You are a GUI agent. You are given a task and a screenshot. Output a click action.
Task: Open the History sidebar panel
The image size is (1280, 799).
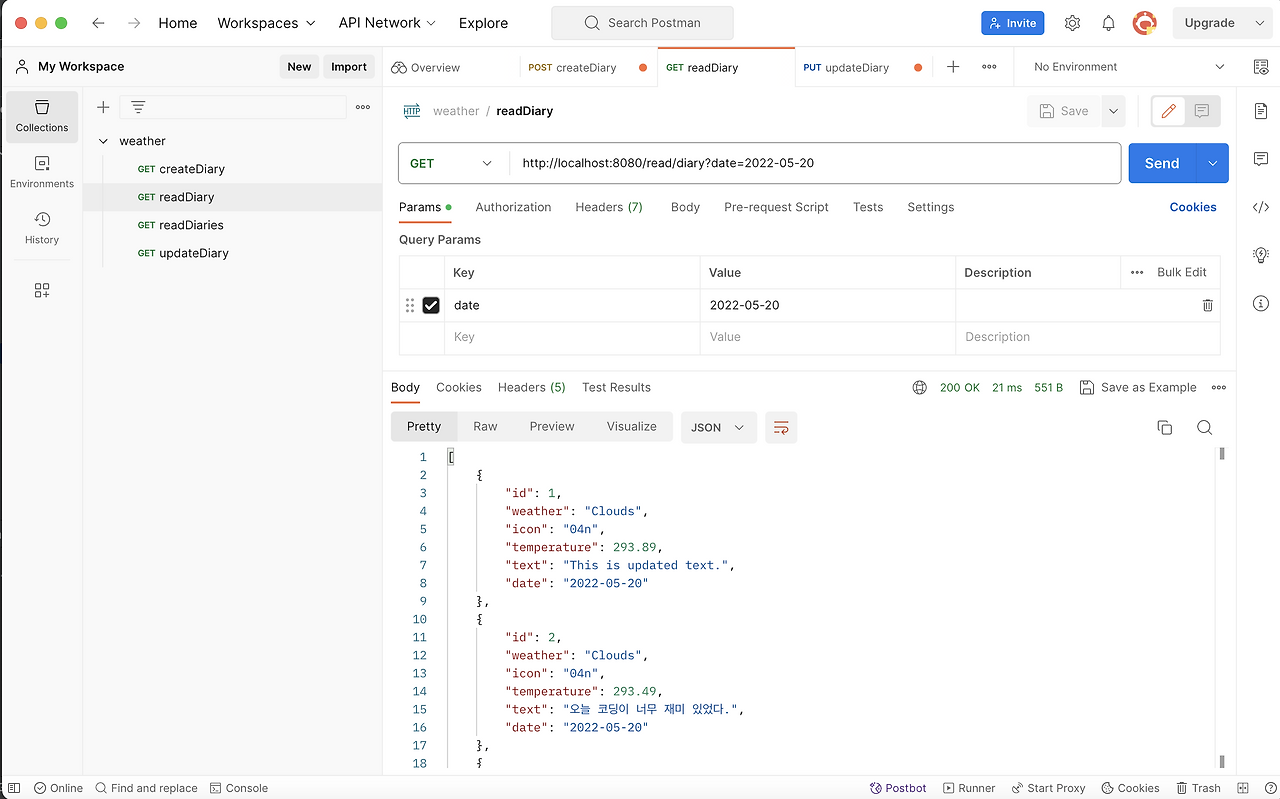pyautogui.click(x=42, y=228)
